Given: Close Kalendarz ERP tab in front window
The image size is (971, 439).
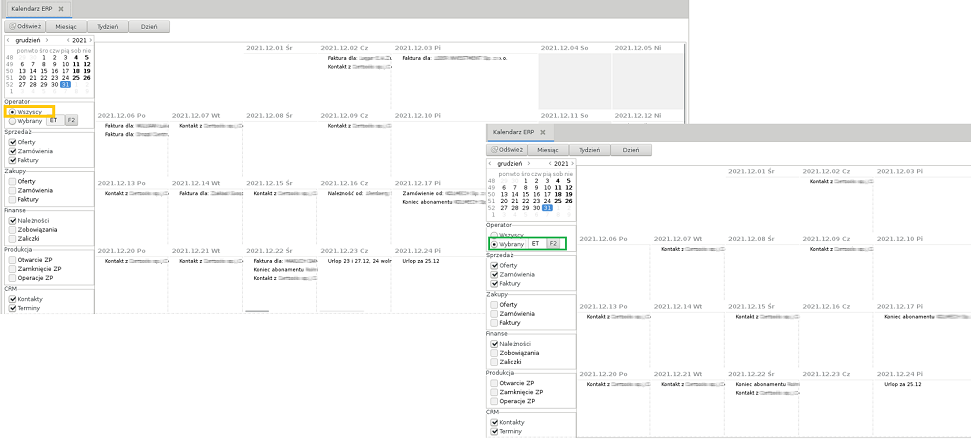Looking at the screenshot, I should [x=542, y=133].
